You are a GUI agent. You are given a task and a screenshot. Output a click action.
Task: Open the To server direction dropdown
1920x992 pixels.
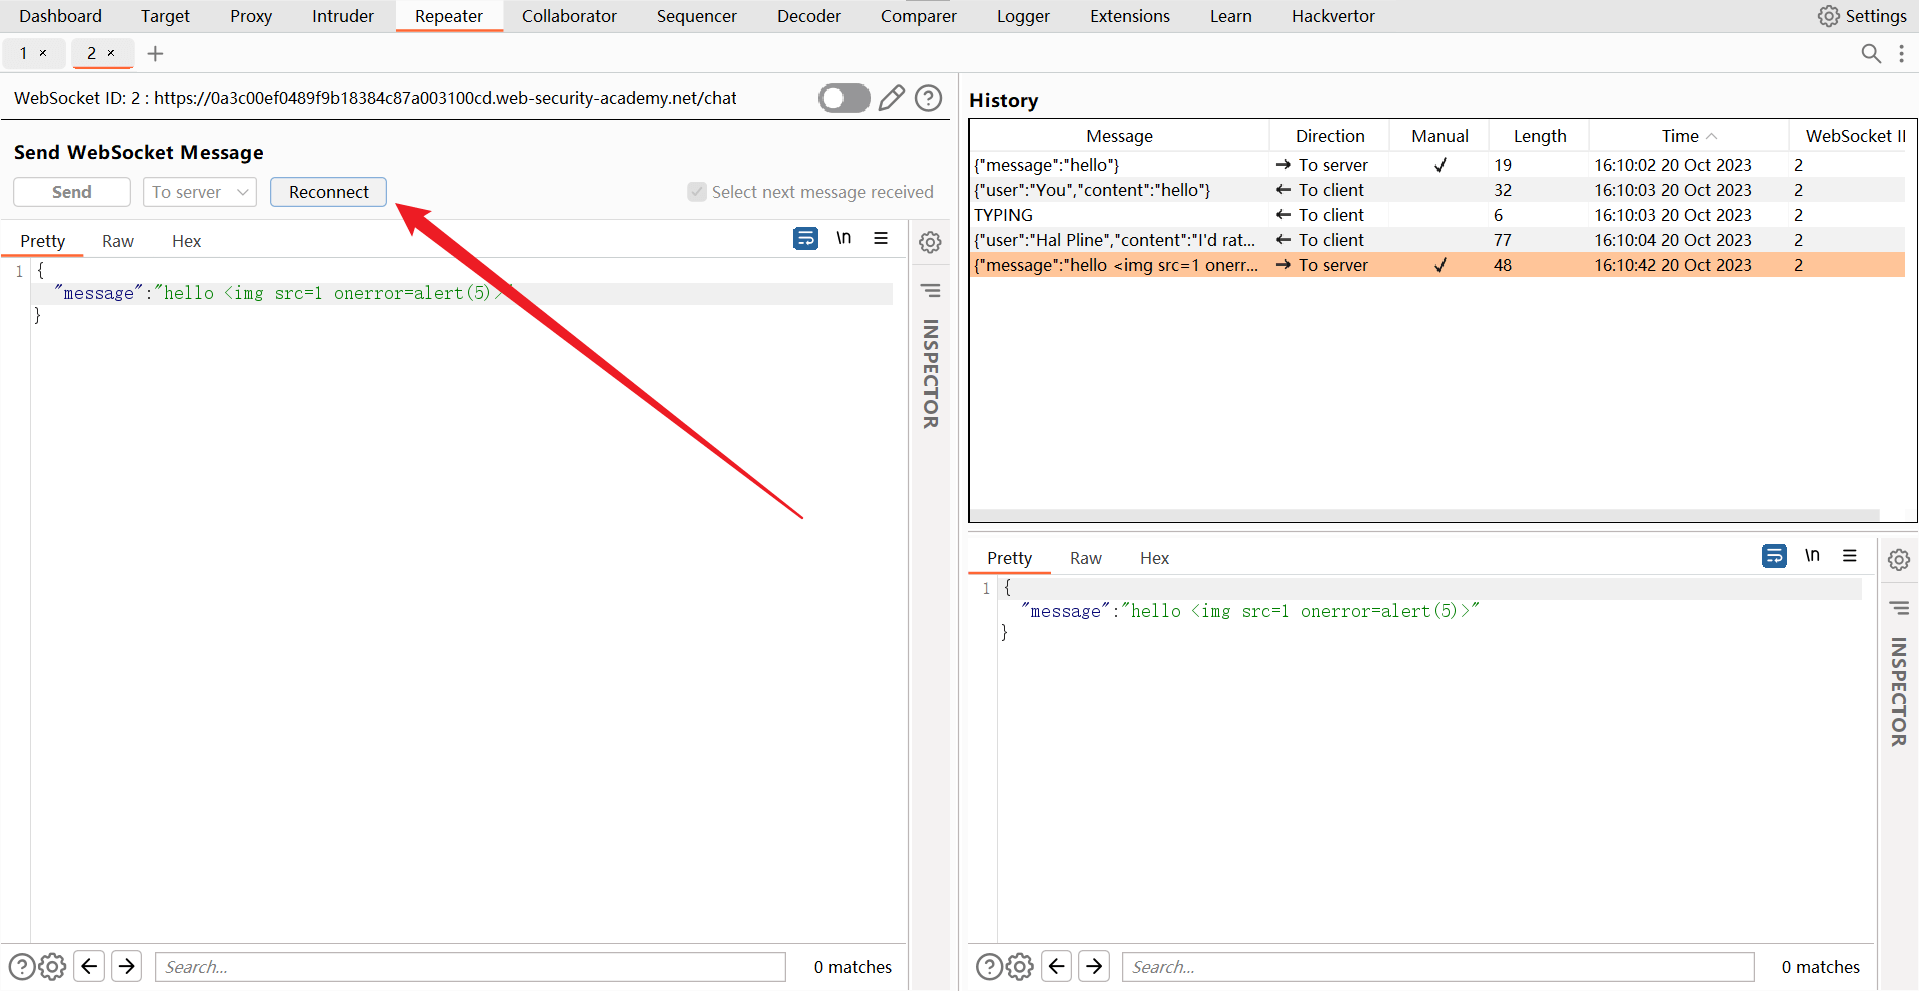pyautogui.click(x=200, y=192)
